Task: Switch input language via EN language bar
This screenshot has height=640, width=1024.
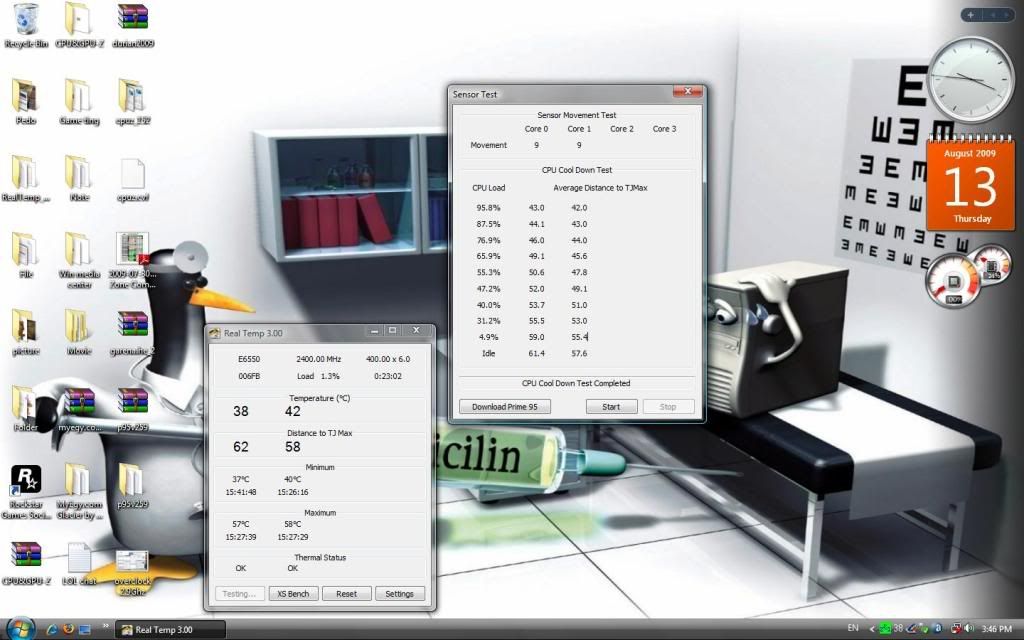Action: point(851,628)
